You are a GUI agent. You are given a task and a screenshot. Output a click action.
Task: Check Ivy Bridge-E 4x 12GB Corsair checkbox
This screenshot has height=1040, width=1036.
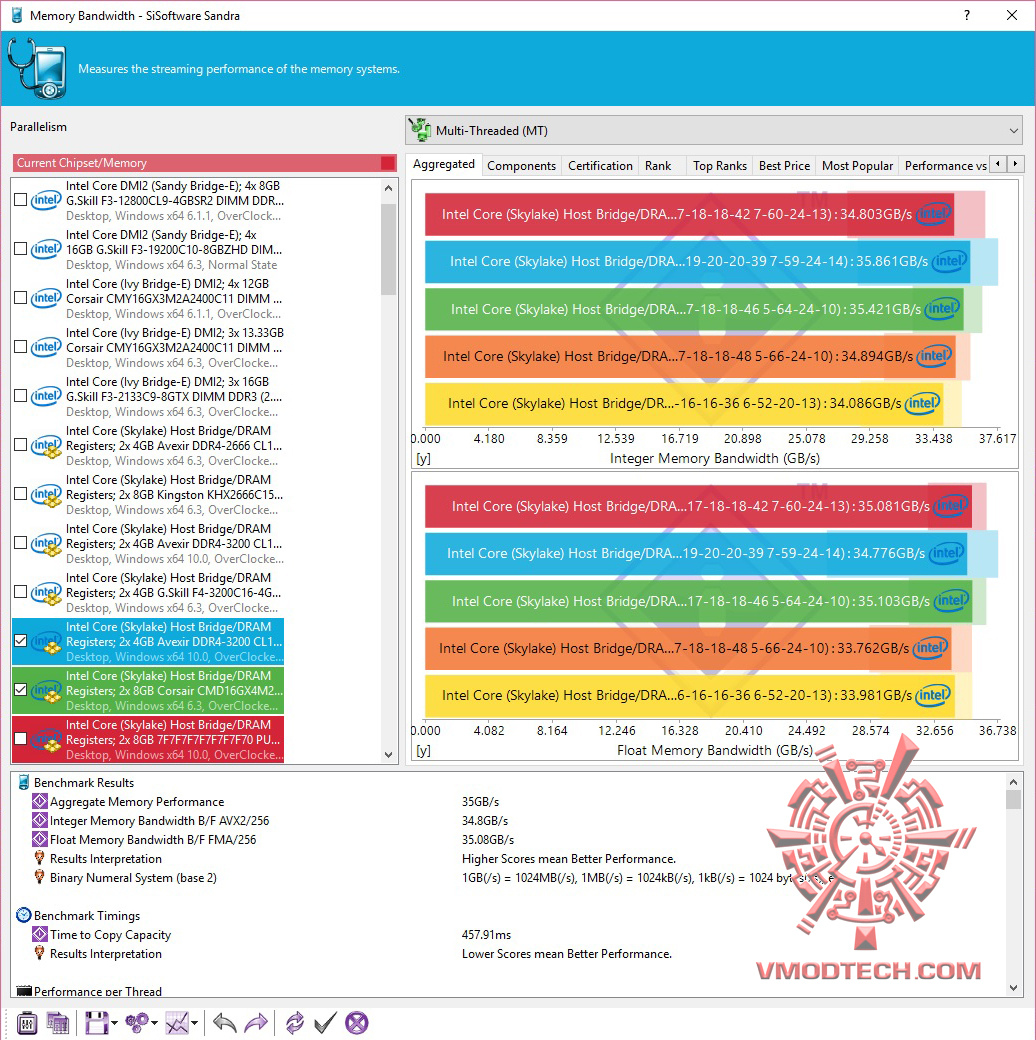[21, 298]
